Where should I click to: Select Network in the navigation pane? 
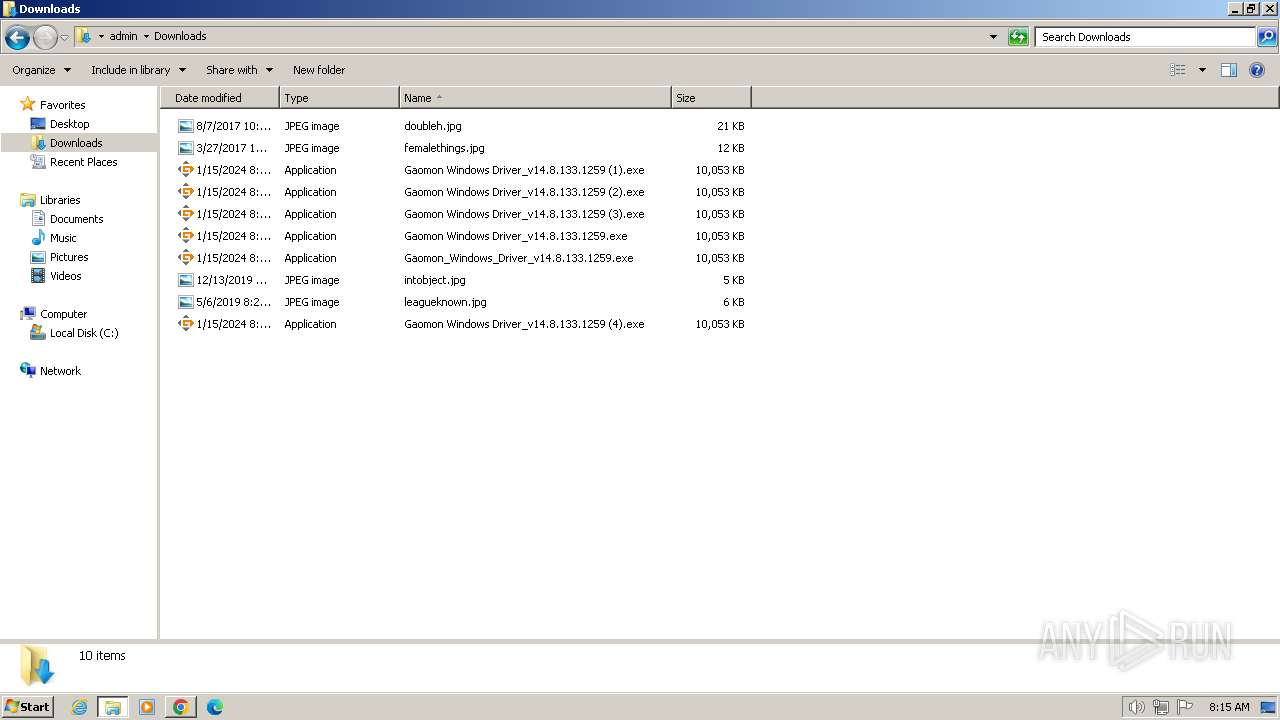tap(60, 371)
